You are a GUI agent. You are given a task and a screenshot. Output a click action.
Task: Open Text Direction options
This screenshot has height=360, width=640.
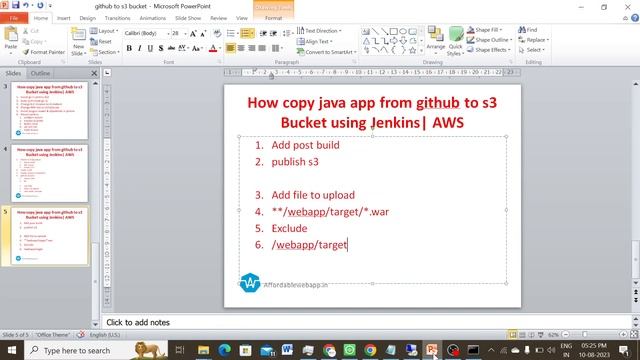click(x=319, y=31)
